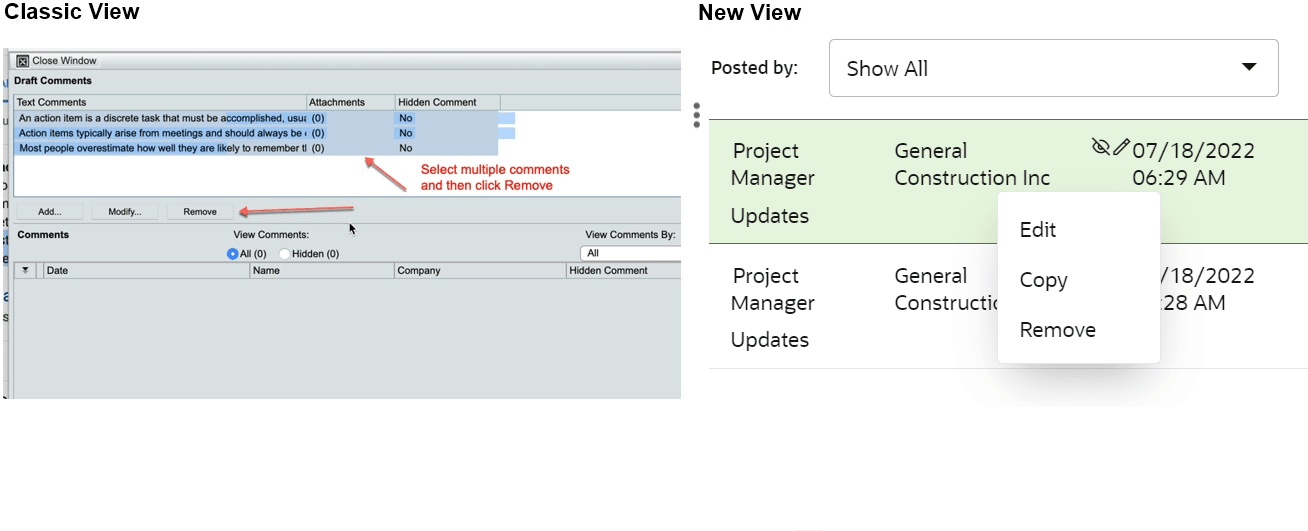The height and width of the screenshot is (531, 1308).
Task: Click the highlighted comment dated 07/18/2022 06:29 AM
Action: point(1008,182)
